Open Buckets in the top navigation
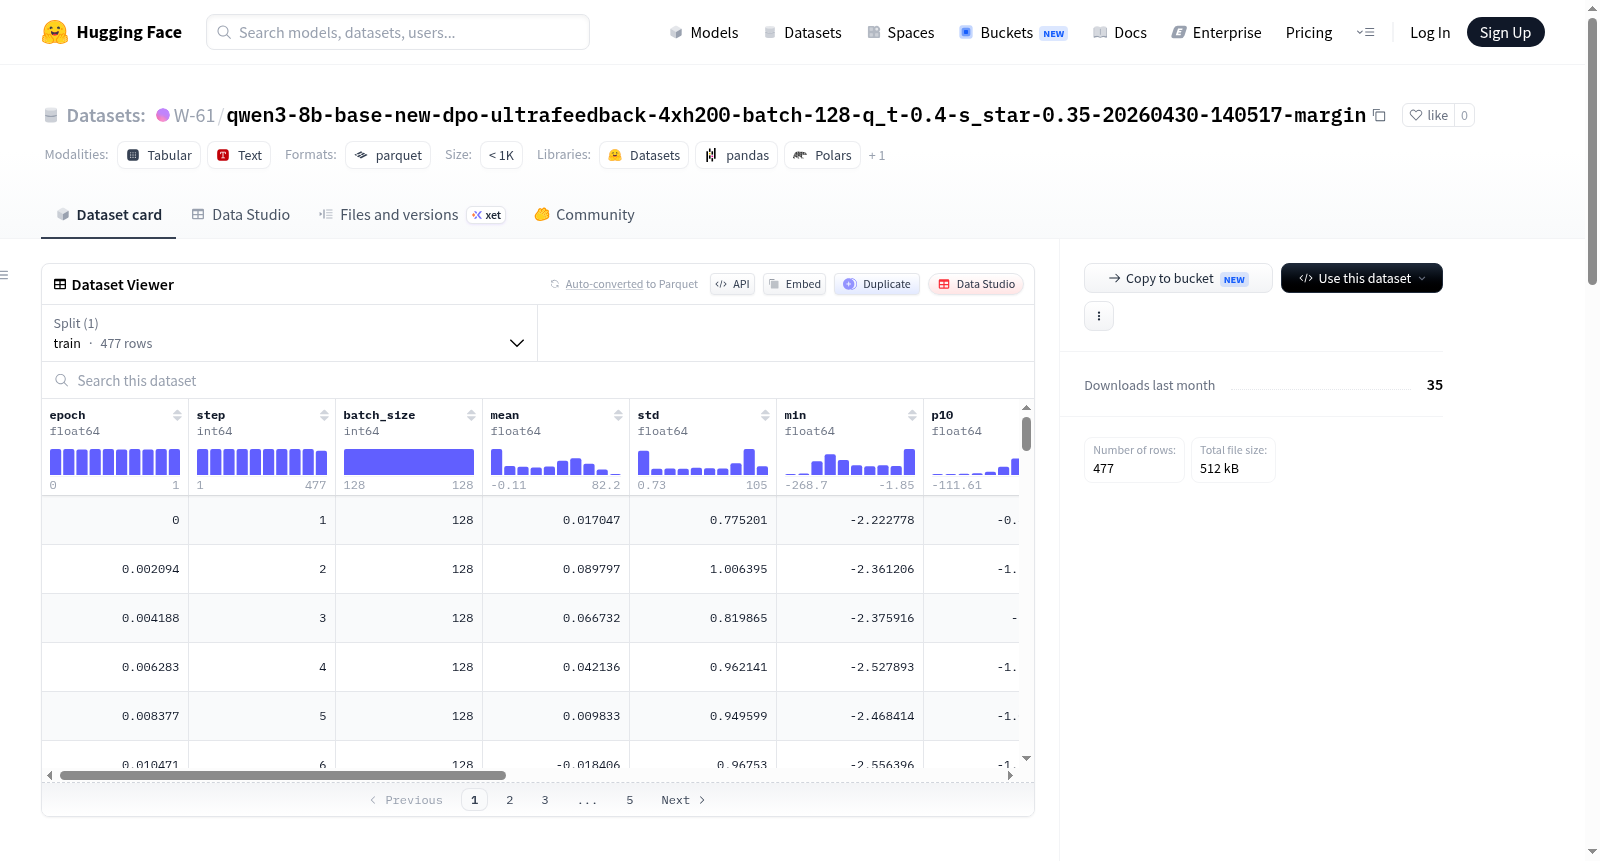The height and width of the screenshot is (861, 1600). (x=1013, y=32)
